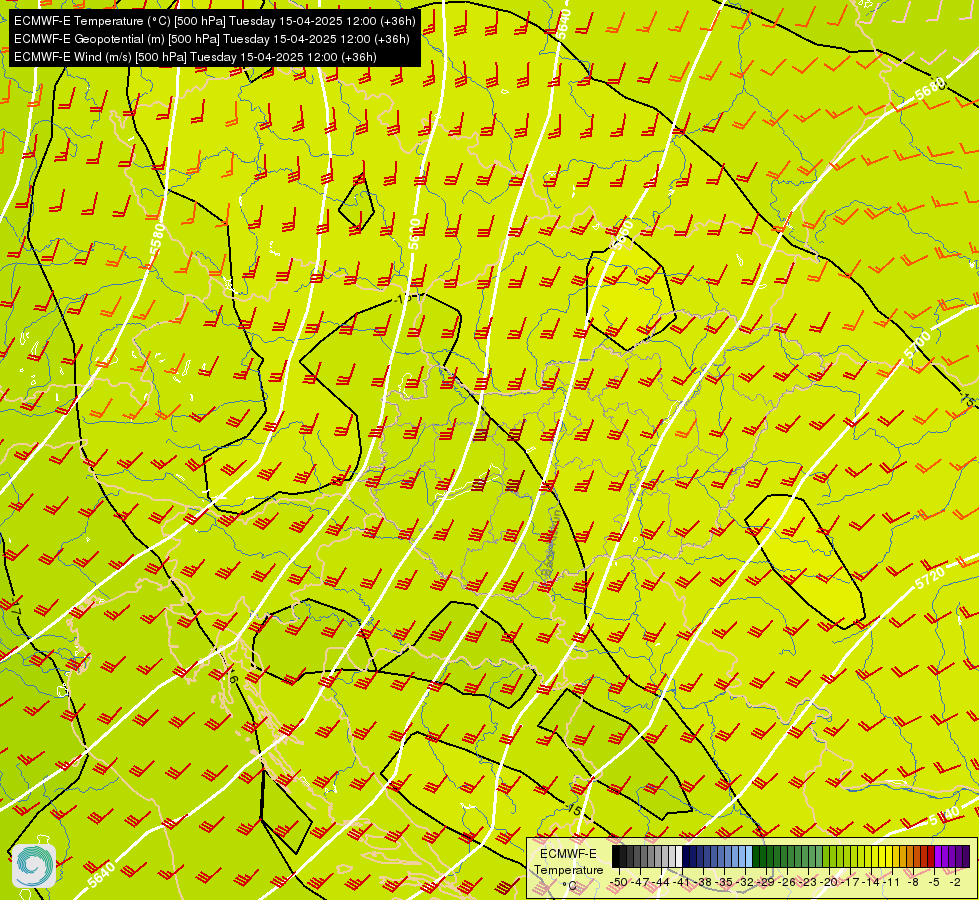Screen dimensions: 979x900
Task: Click the 5700 geopotential contour label
Action: [x=917, y=345]
